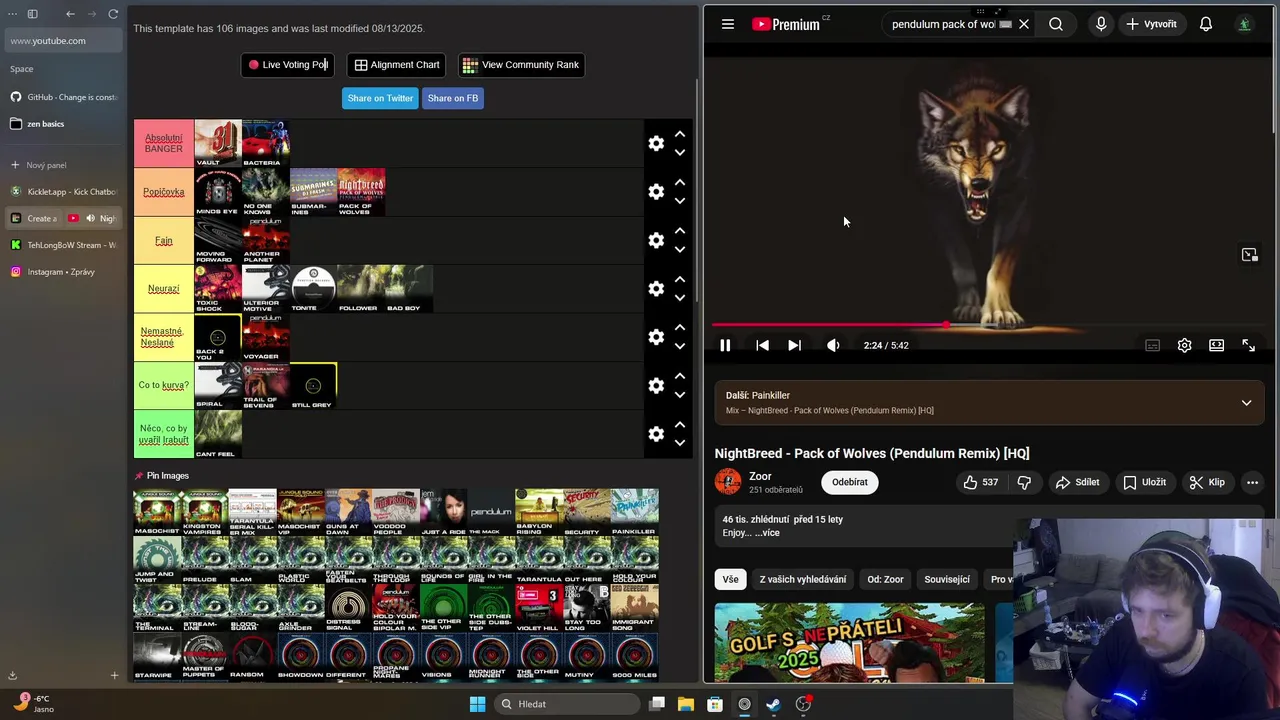The width and height of the screenshot is (1280, 720).
Task: Click the Sdílet share button
Action: pyautogui.click(x=1077, y=482)
